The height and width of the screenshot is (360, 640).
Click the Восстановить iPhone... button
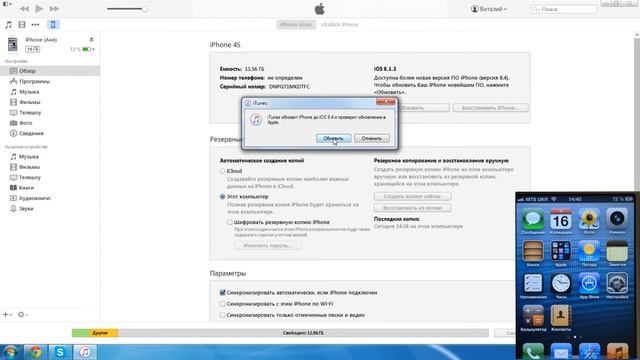coord(490,108)
